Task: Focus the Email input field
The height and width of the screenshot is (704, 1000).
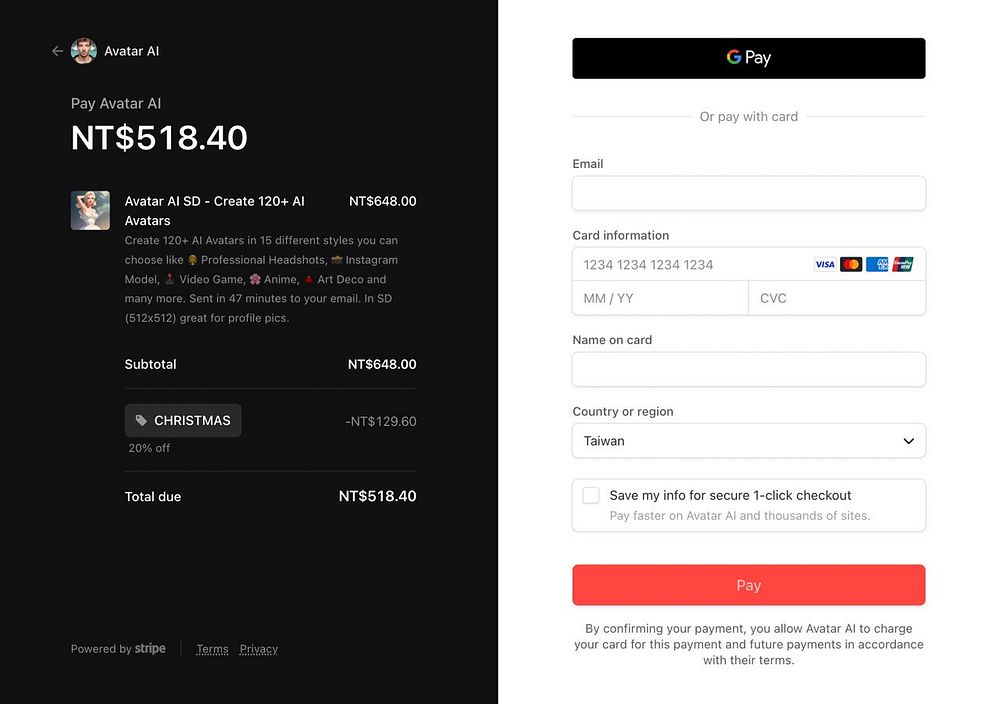Action: [x=748, y=194]
